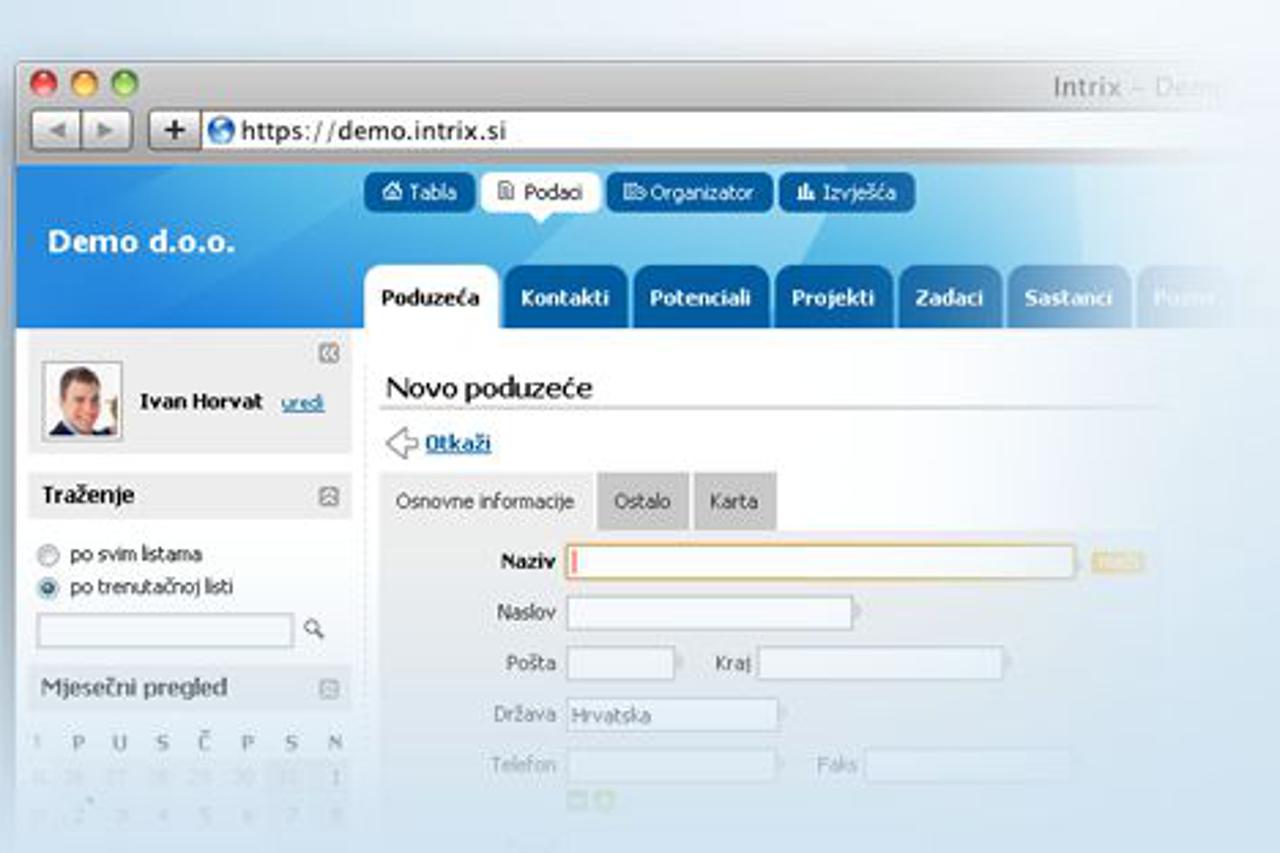This screenshot has height=853, width=1280.
Task: Open the Organizator menu
Action: [689, 193]
